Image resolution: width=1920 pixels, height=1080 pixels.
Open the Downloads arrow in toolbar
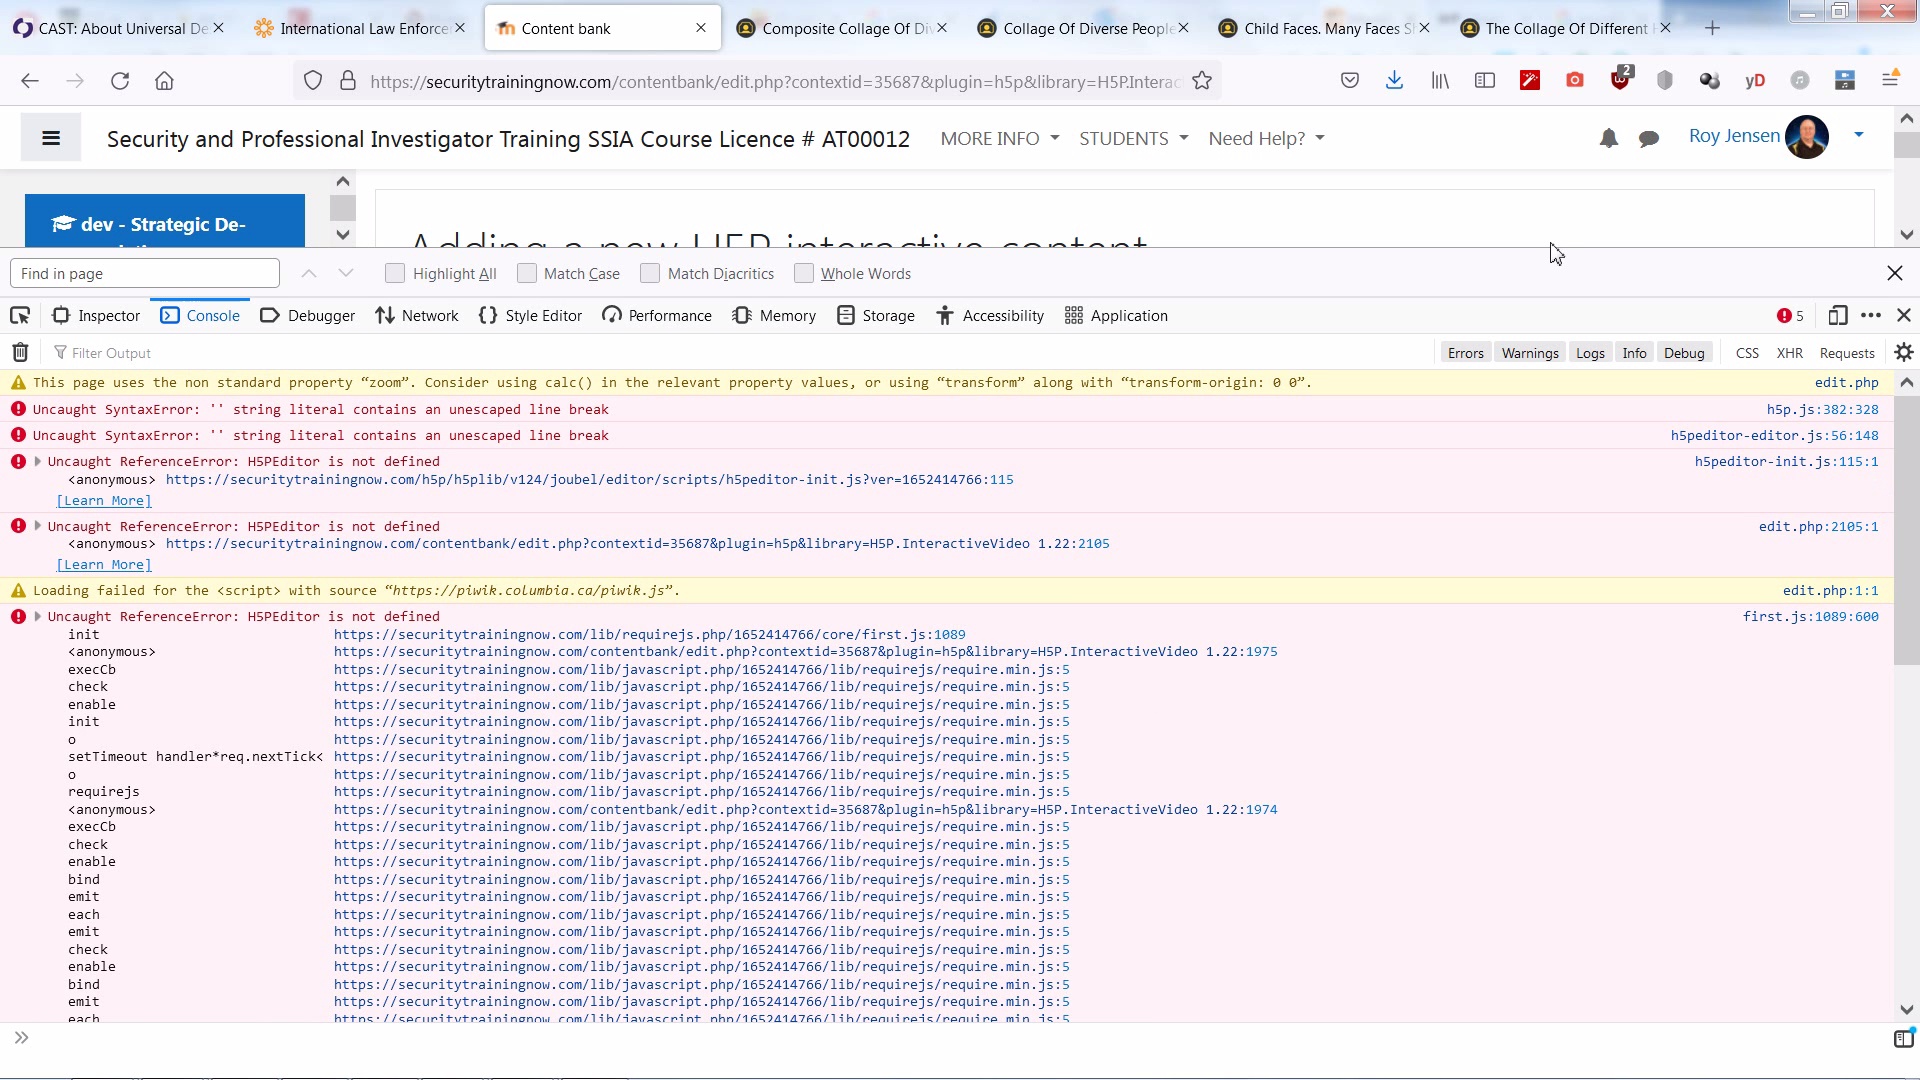point(1394,81)
